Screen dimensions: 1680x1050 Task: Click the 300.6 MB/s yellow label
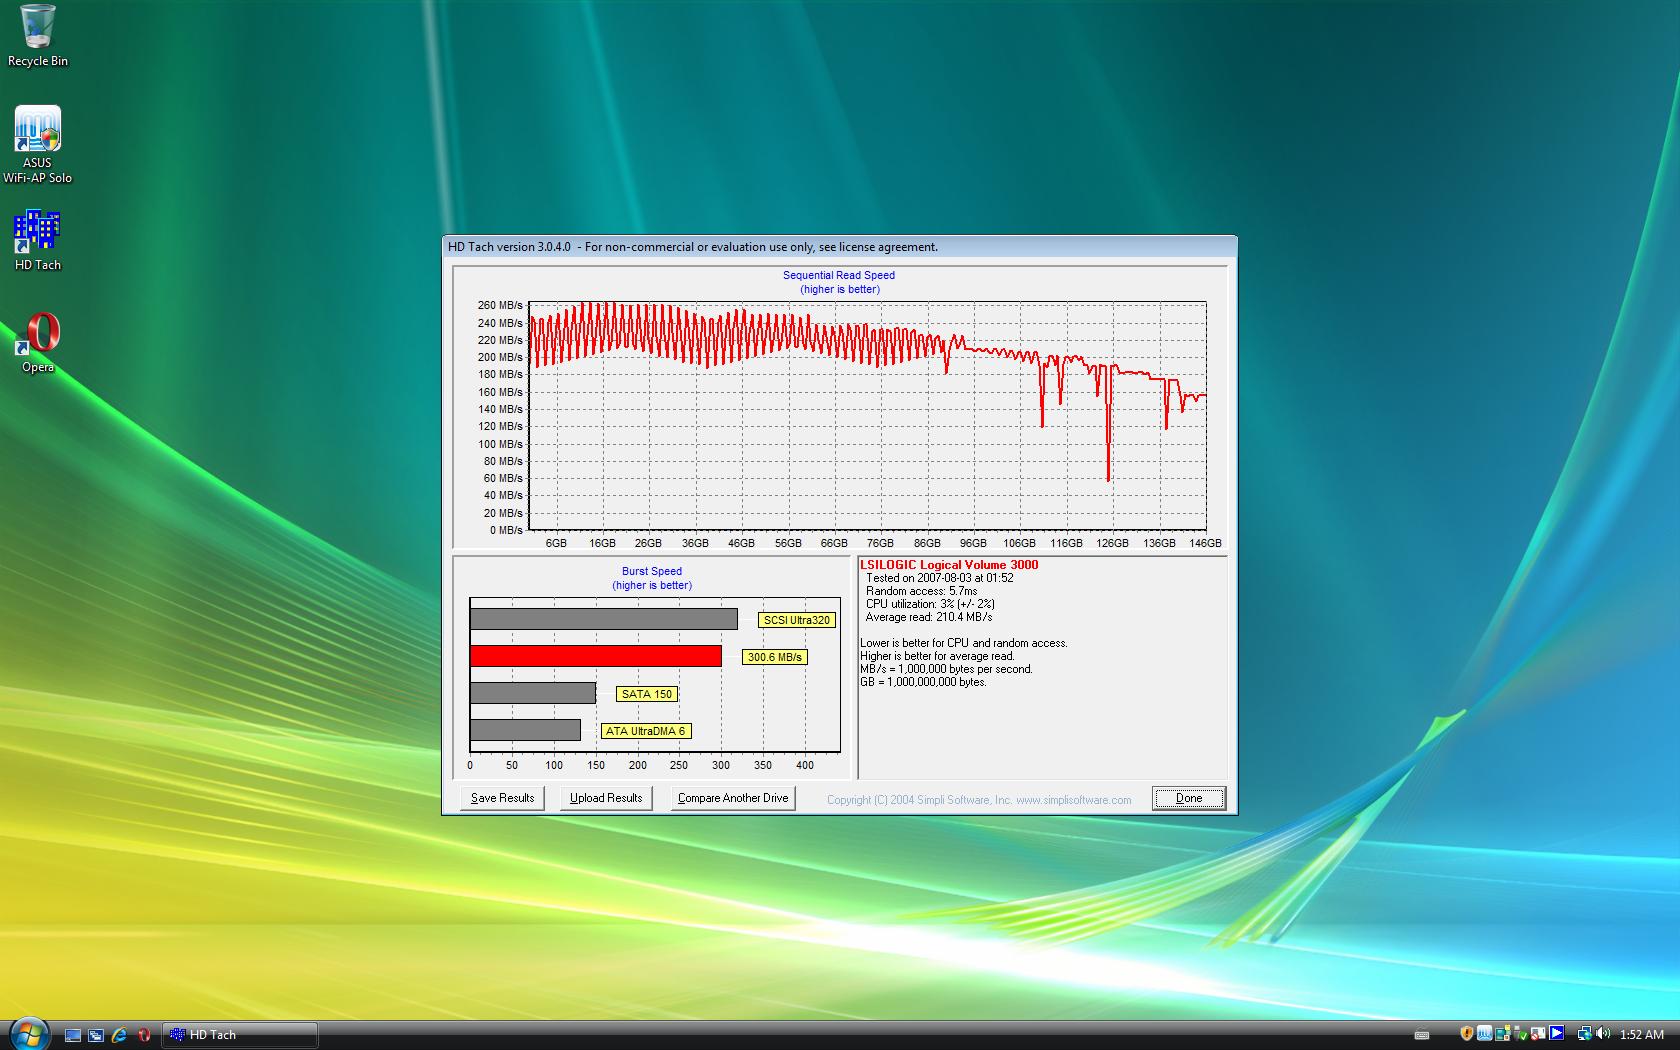(x=774, y=657)
